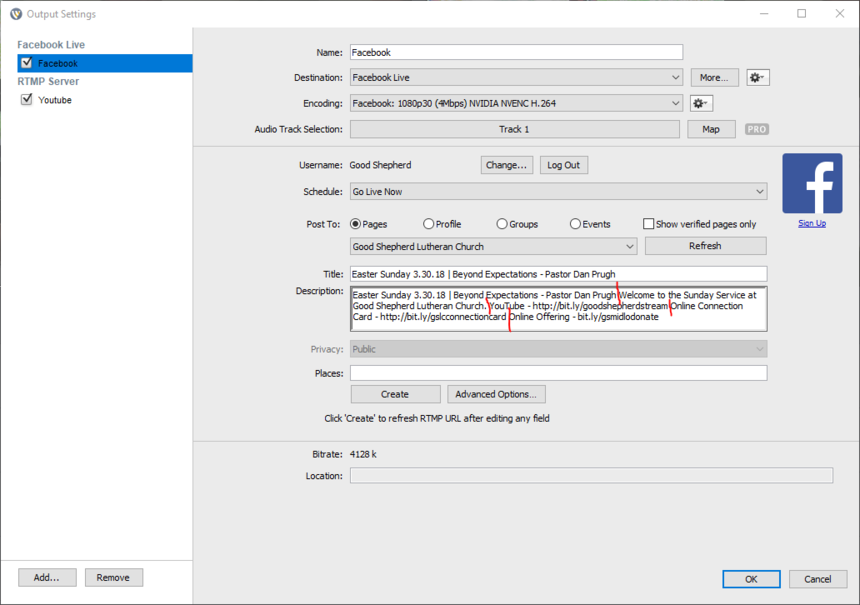Maximize the Output Settings window

pos(802,14)
